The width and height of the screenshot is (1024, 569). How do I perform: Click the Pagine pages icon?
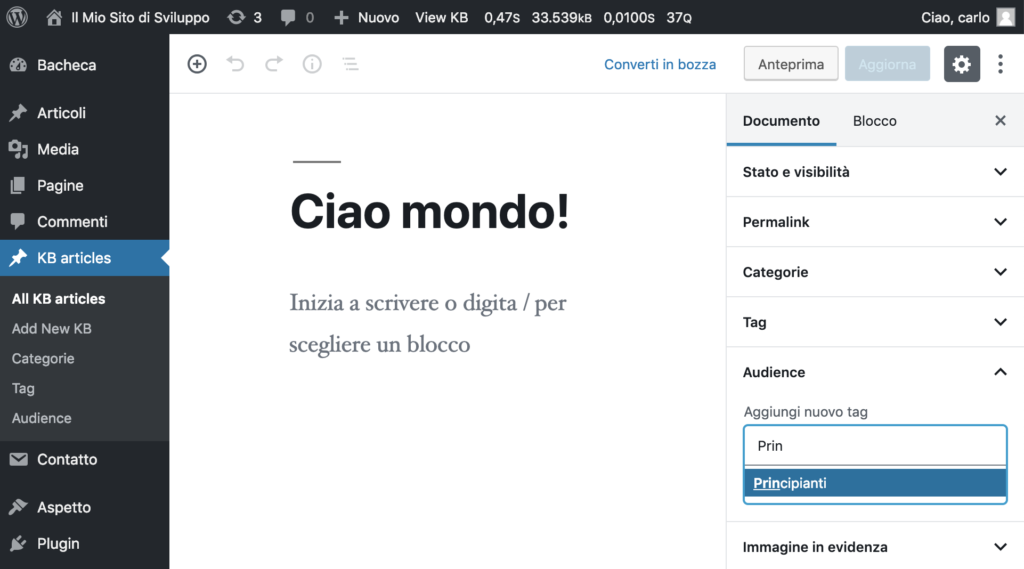[x=18, y=186]
